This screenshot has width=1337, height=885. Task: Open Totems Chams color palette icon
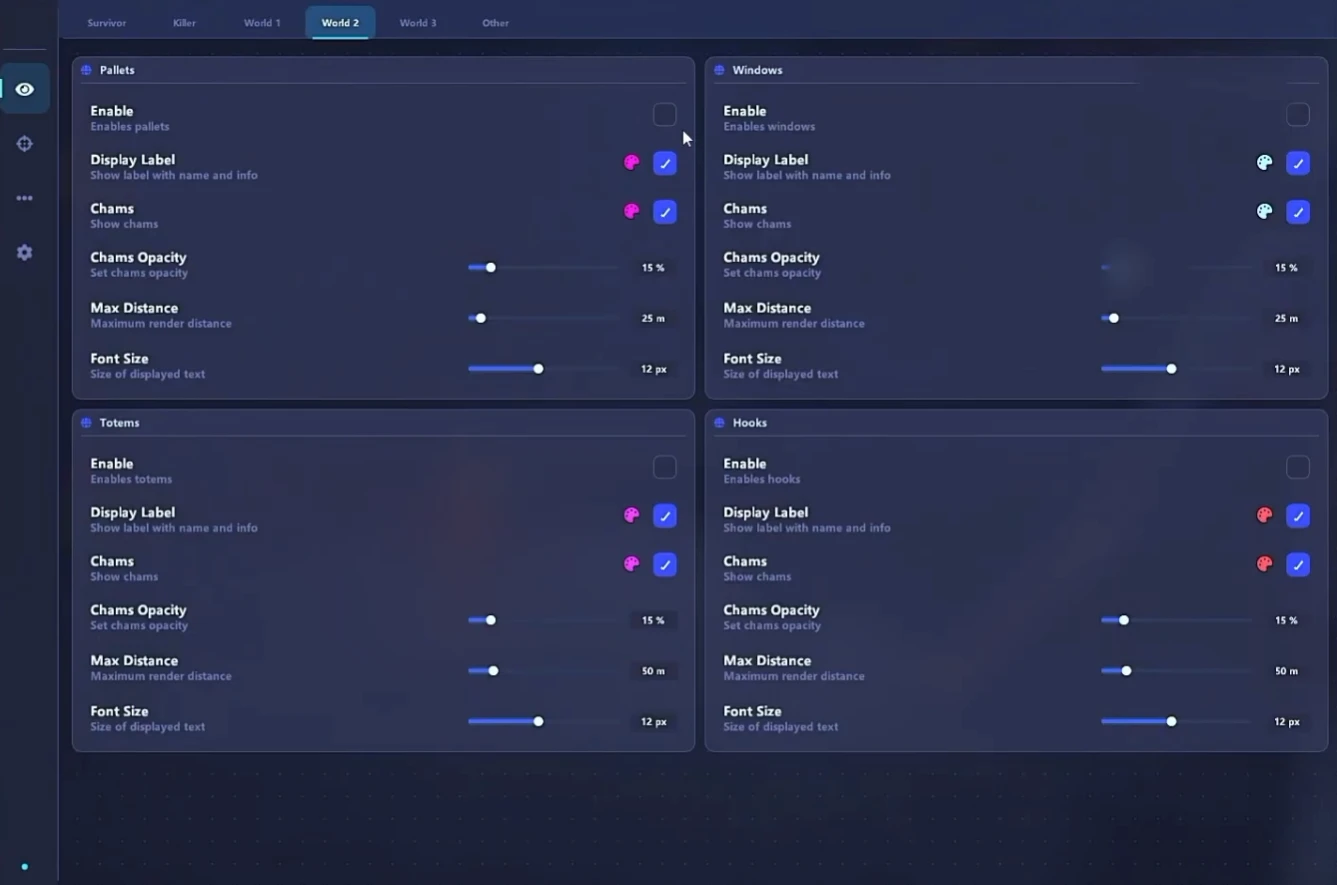632,565
